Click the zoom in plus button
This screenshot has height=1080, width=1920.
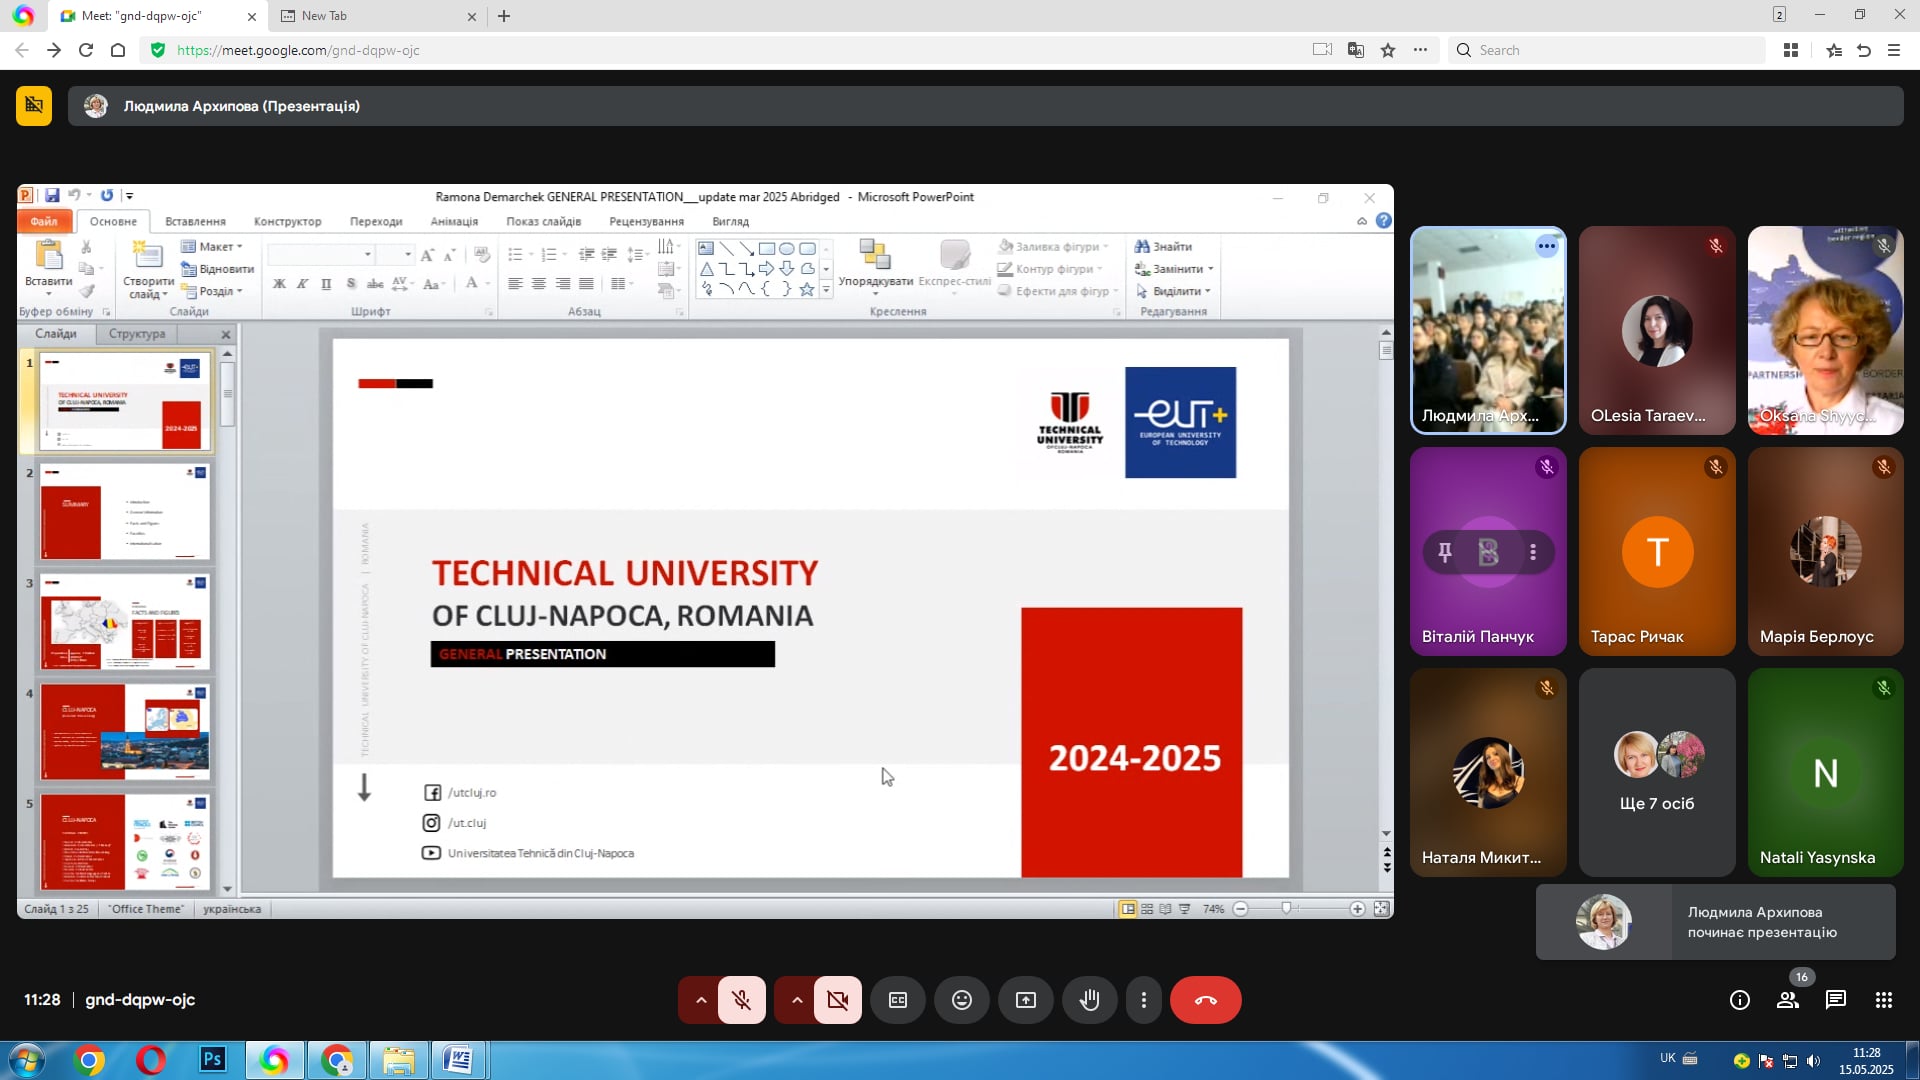coord(1357,909)
